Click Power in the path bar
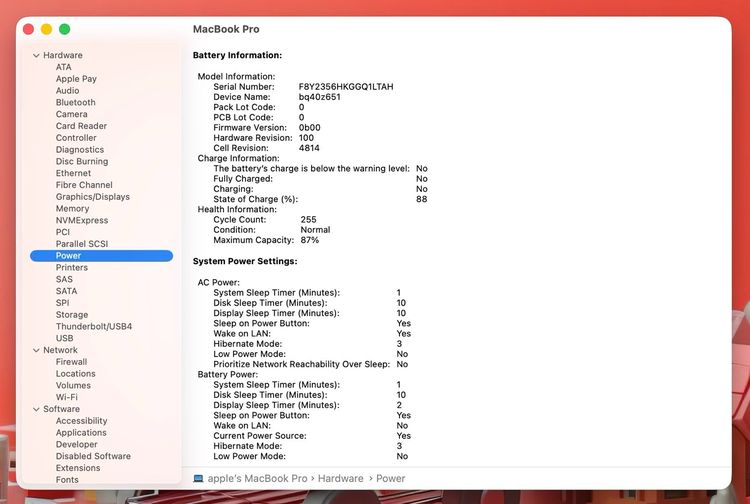Viewport: 750px width, 504px height. [390, 479]
